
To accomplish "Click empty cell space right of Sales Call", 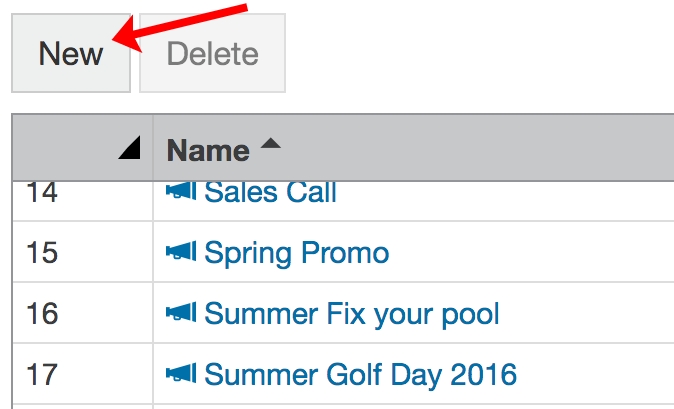I will tap(500, 193).
